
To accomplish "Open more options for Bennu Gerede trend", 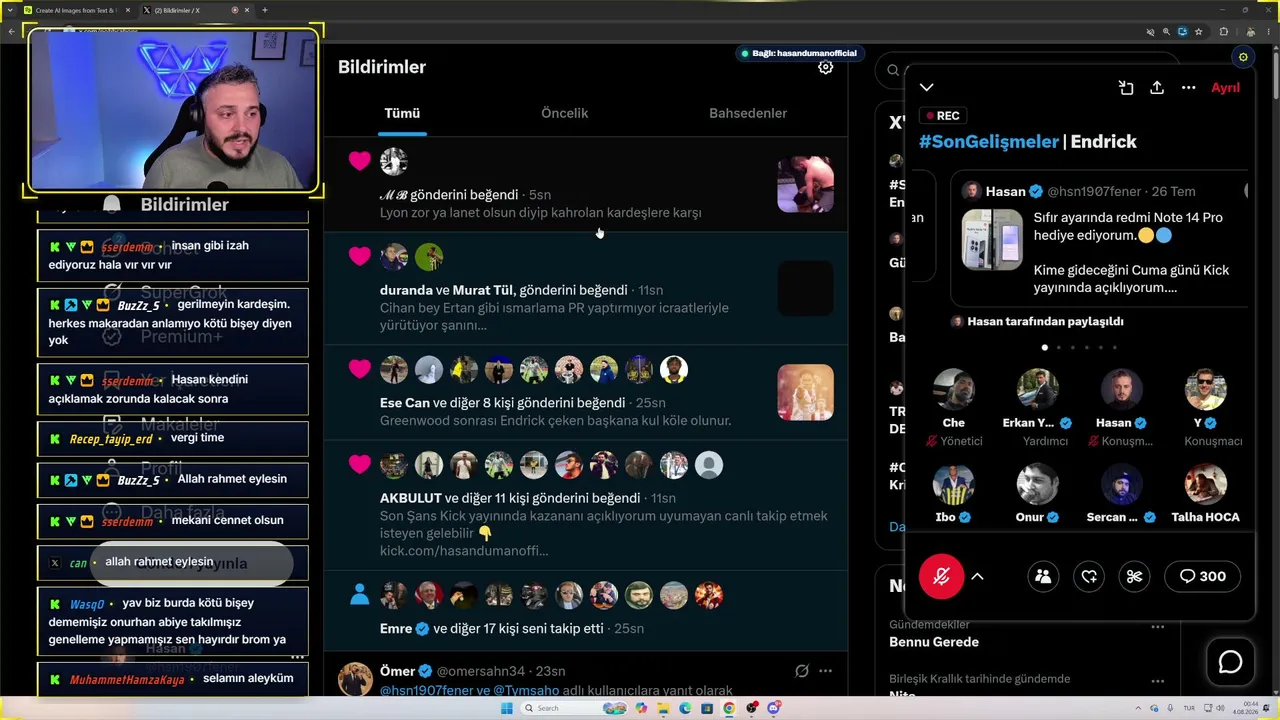I will (x=1158, y=627).
